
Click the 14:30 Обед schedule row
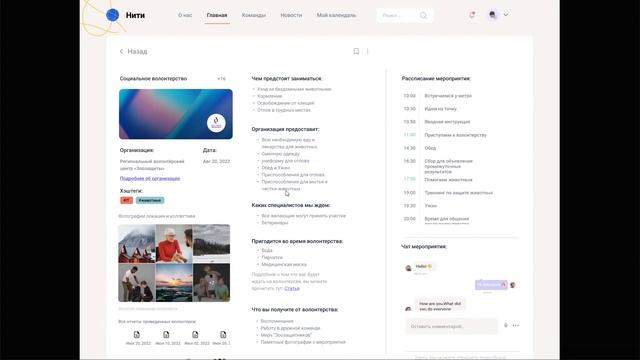[420, 148]
